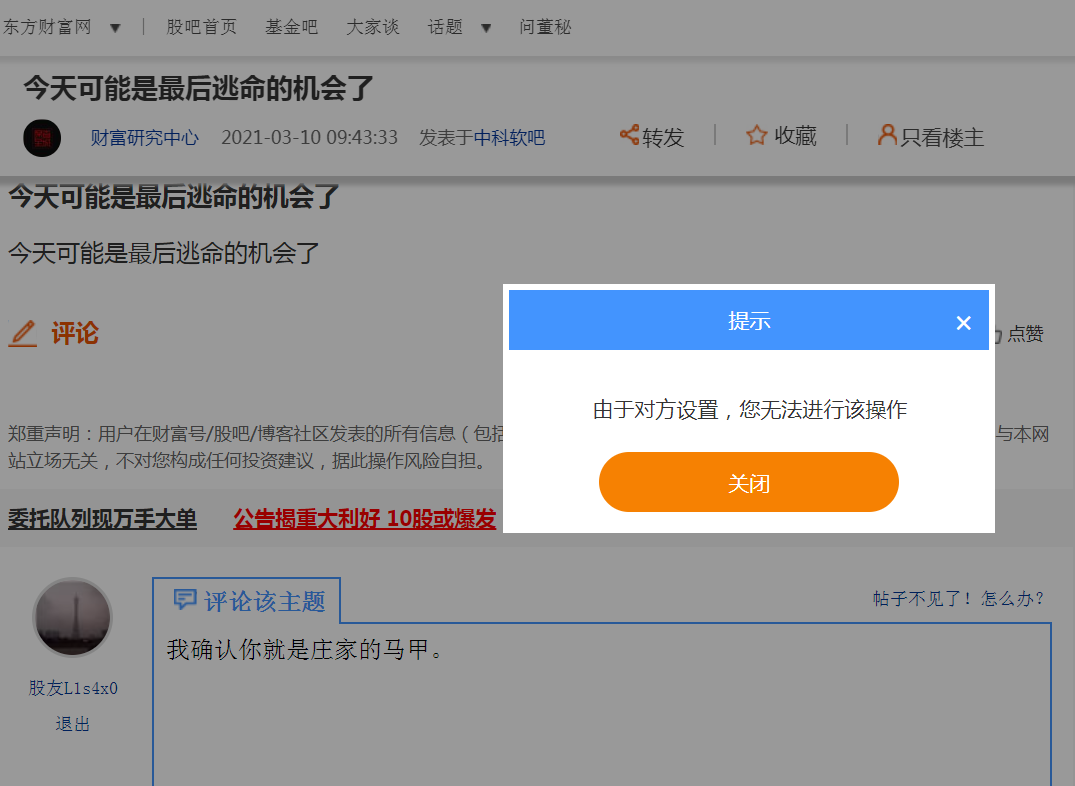1075x786 pixels.
Task: Open the 大家谈 menu item
Action: click(372, 27)
